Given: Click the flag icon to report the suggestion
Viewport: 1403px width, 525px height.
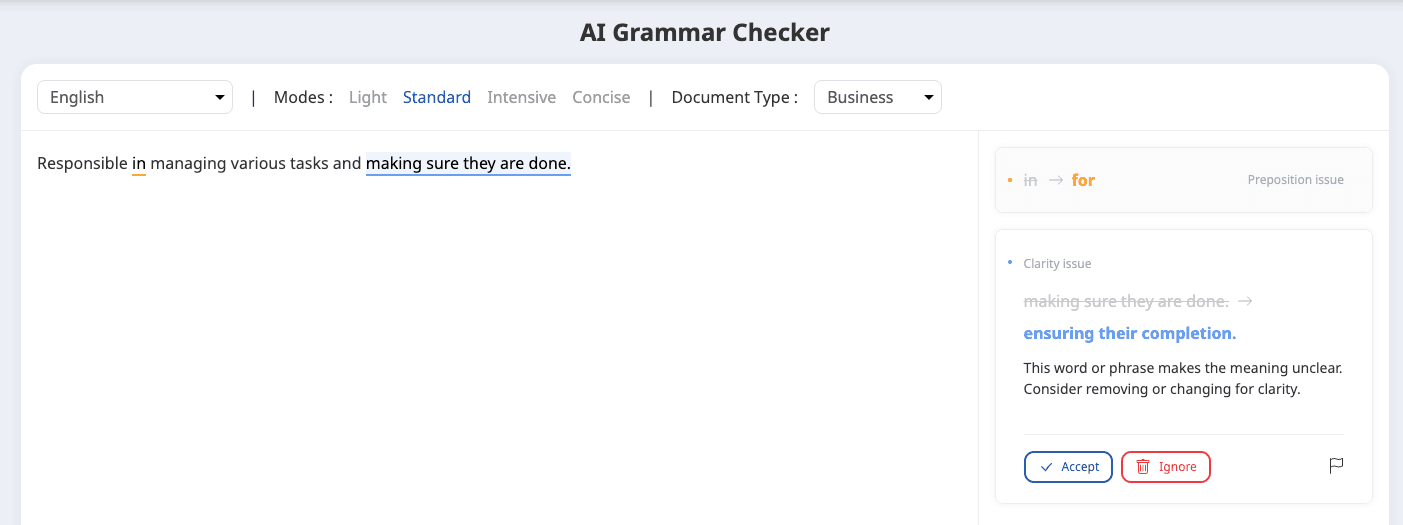Looking at the screenshot, I should point(1335,466).
